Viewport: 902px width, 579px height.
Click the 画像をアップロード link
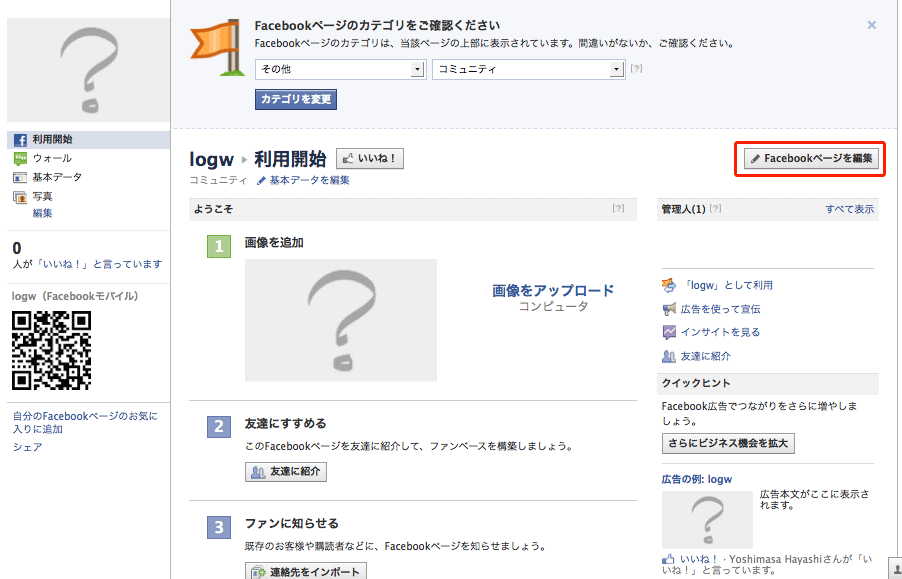[x=553, y=291]
